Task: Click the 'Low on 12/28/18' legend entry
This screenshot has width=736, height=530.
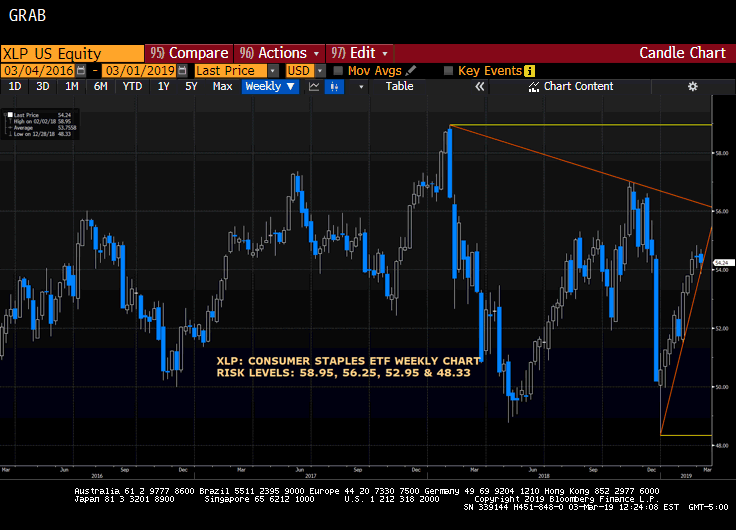Action: pyautogui.click(x=42, y=134)
